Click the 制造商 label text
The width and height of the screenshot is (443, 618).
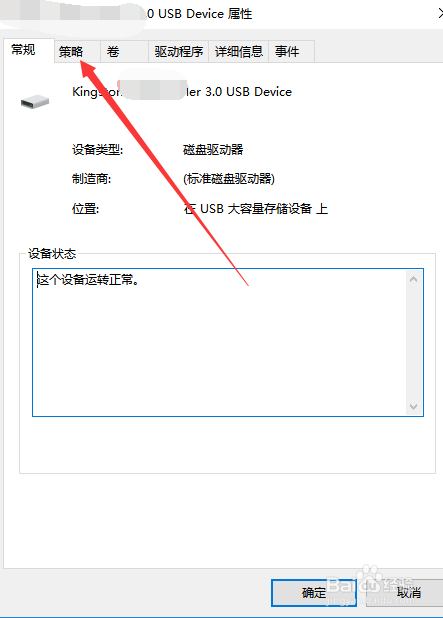(x=91, y=179)
